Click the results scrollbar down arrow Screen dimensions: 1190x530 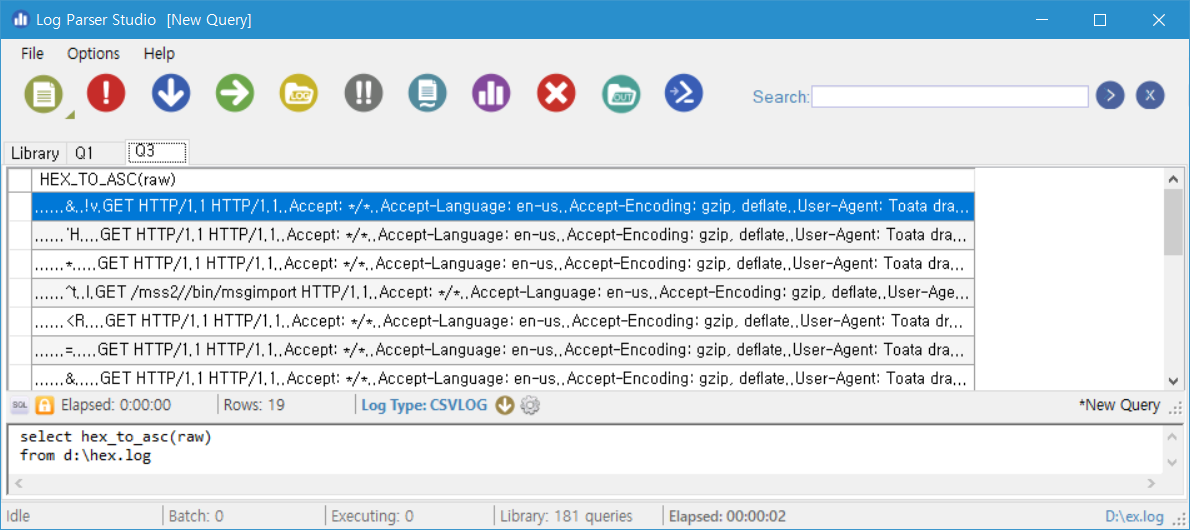(x=1173, y=380)
